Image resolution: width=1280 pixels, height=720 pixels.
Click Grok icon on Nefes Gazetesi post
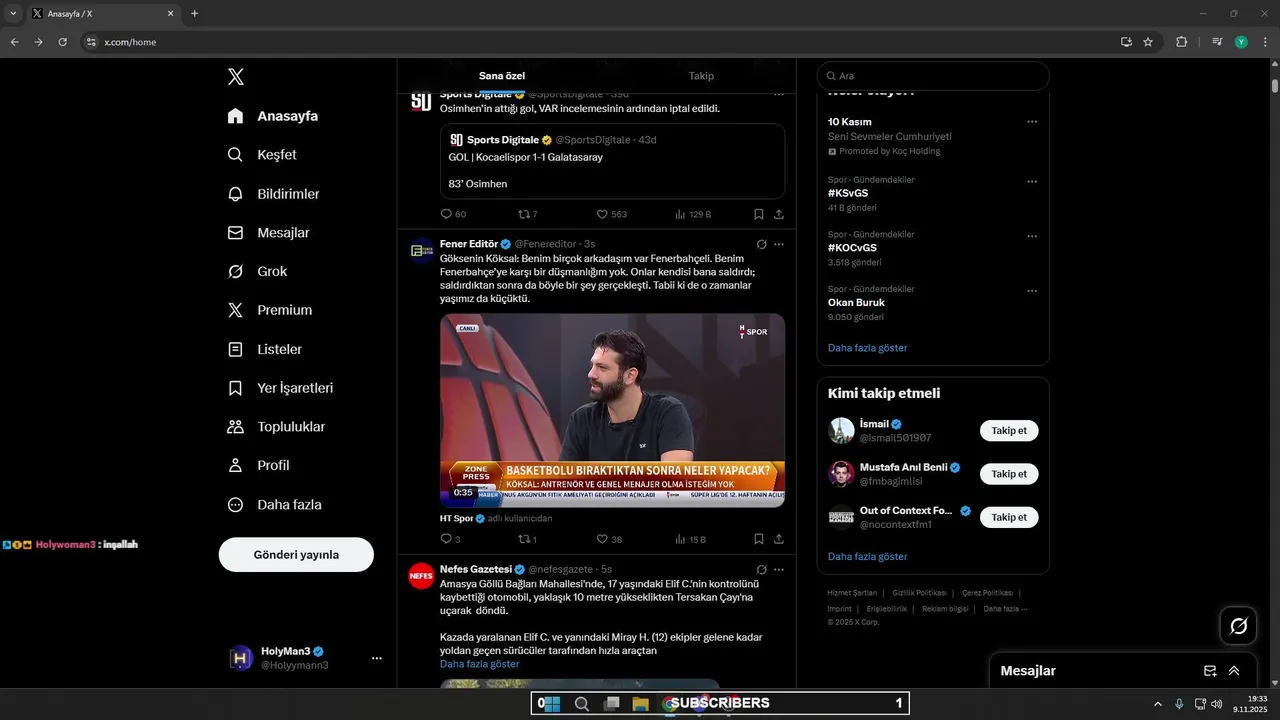(x=761, y=569)
